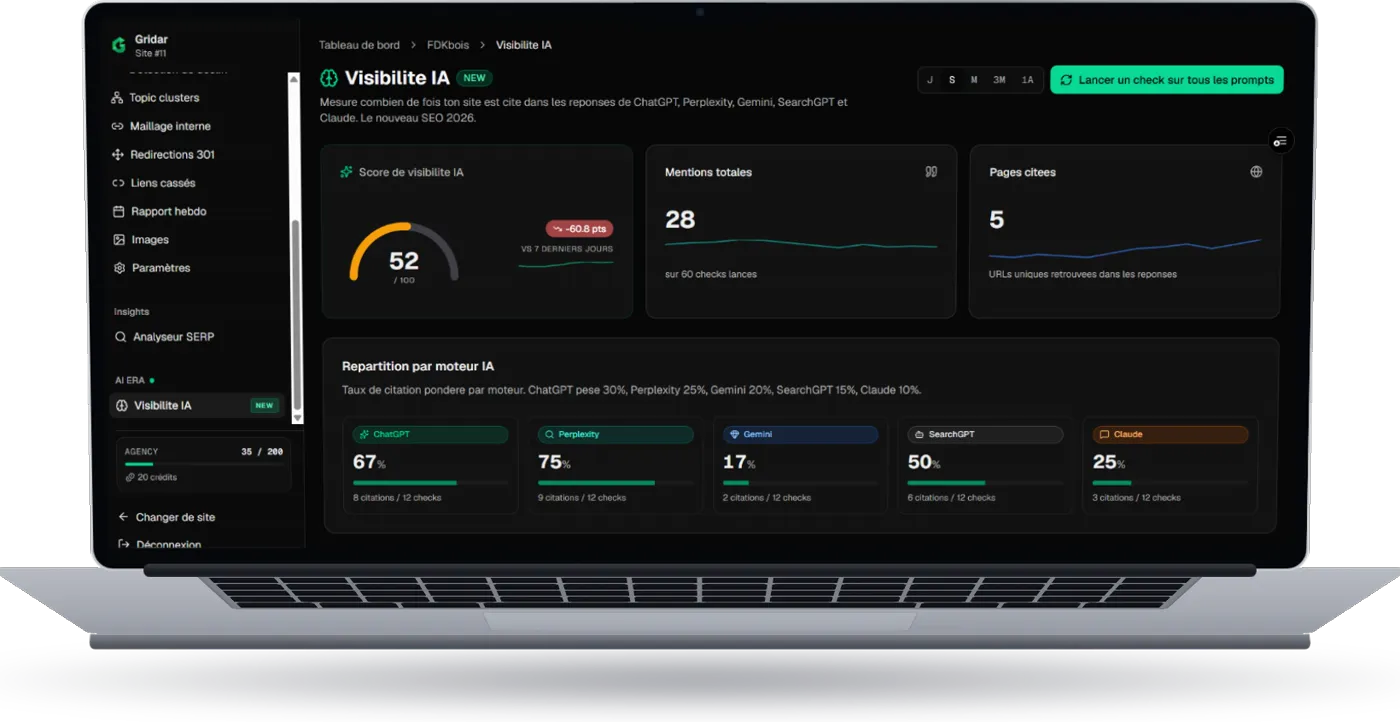Open the SearchGPT engine pill

click(985, 435)
